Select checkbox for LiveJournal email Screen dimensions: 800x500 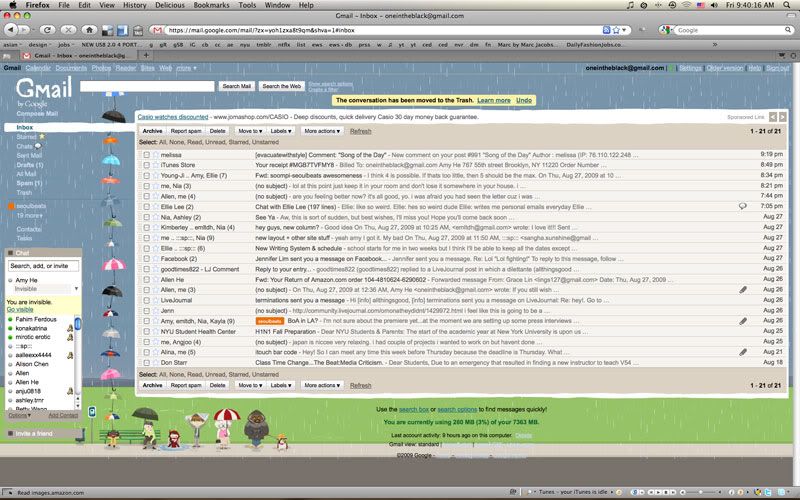coord(146,301)
